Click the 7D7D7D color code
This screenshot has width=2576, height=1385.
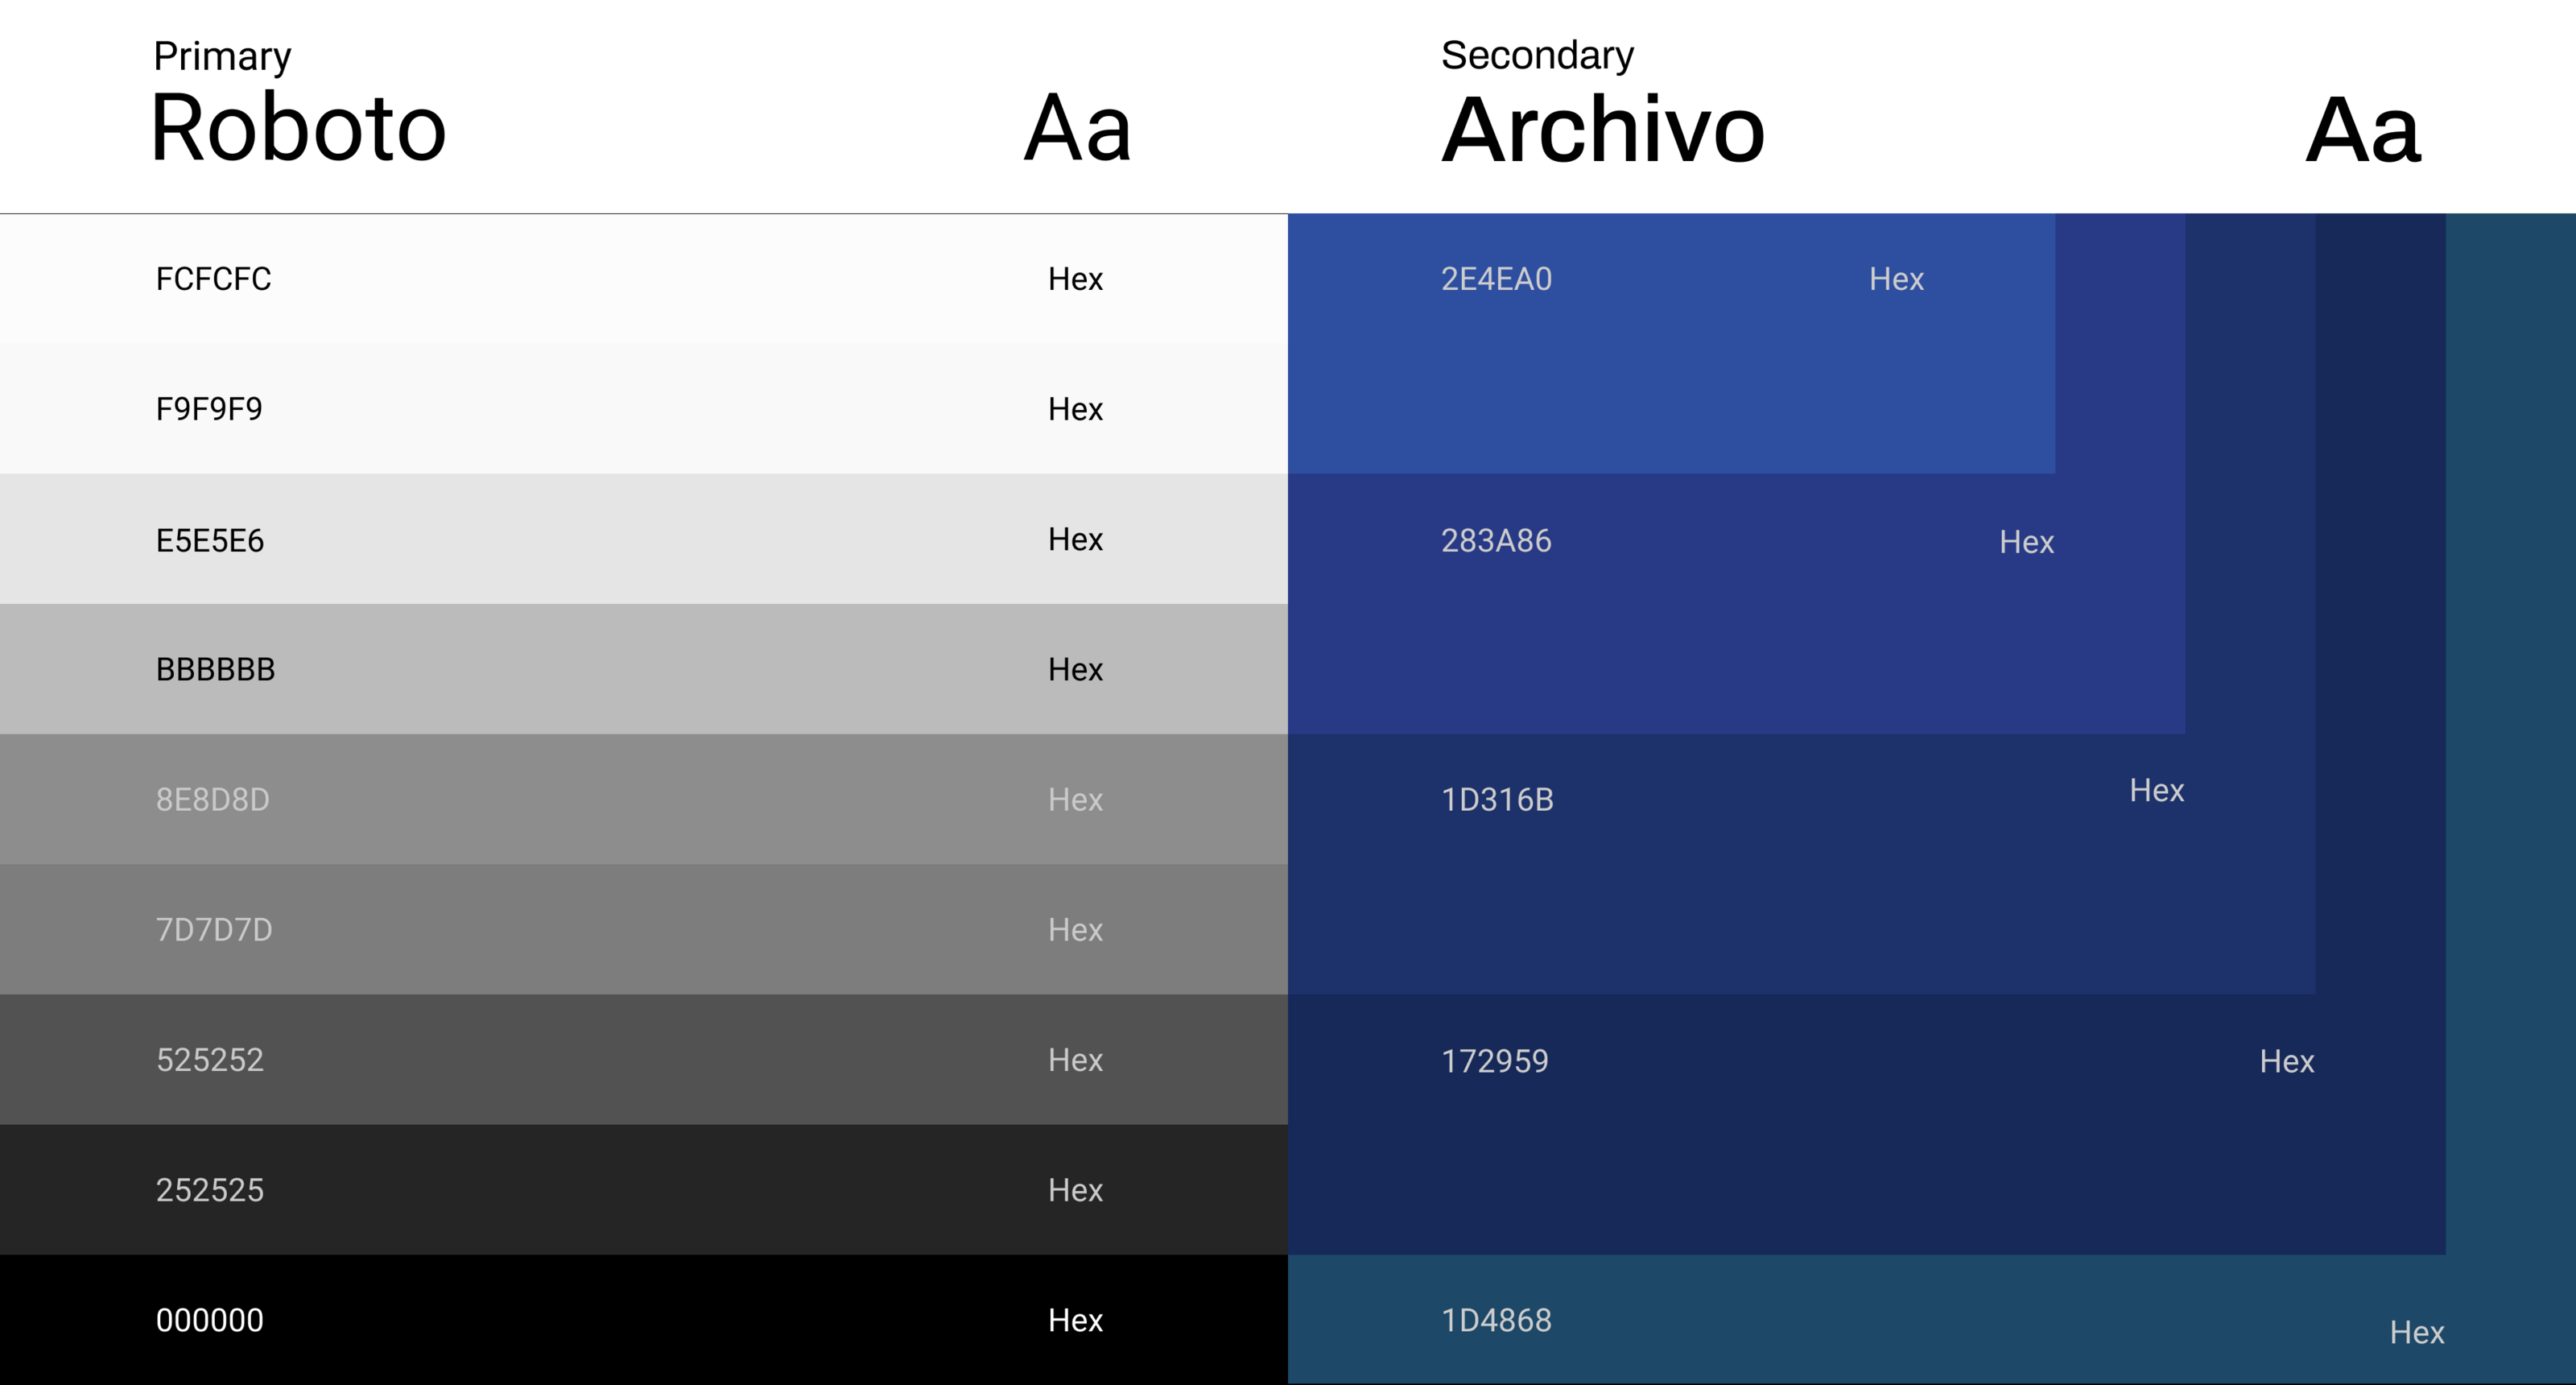[214, 929]
